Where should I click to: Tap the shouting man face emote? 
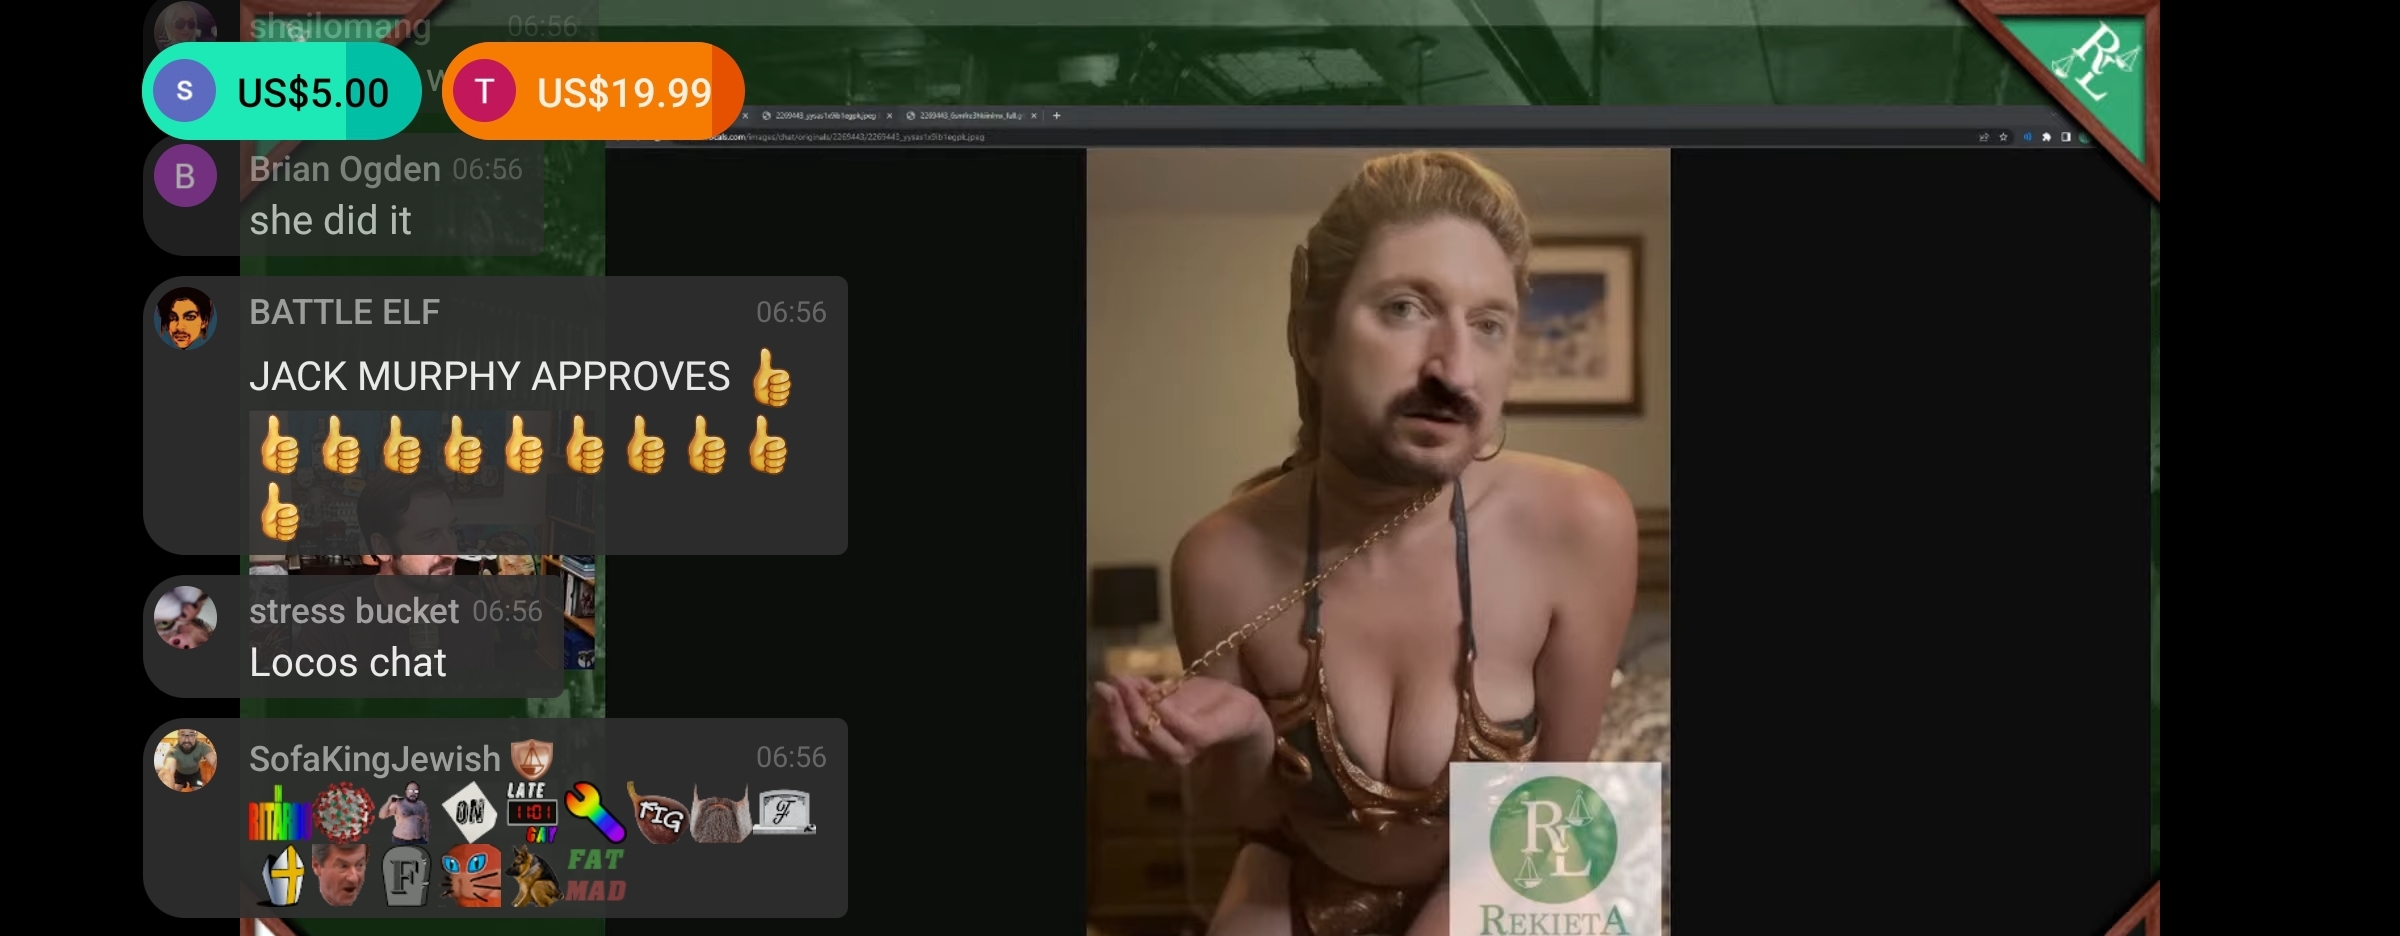(x=343, y=874)
